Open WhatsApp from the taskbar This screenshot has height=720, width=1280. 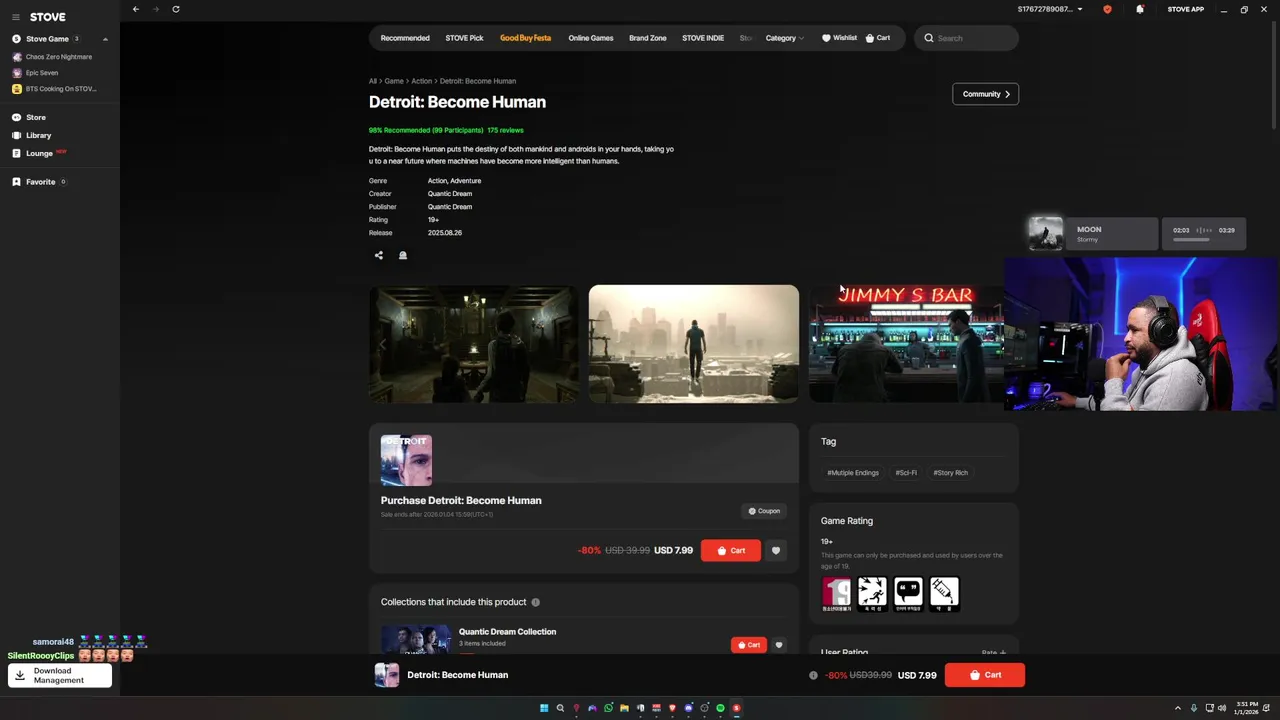click(608, 708)
